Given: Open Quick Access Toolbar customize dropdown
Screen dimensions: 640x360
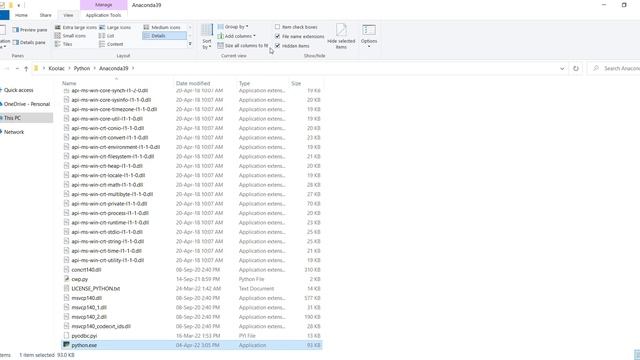Looking at the screenshot, I should tap(18, 5).
